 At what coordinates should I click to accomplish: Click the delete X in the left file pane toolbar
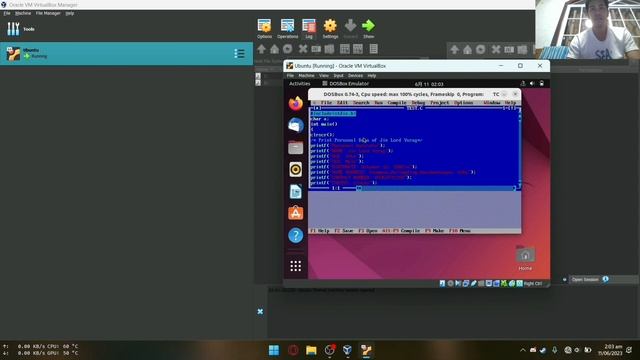click(302, 49)
